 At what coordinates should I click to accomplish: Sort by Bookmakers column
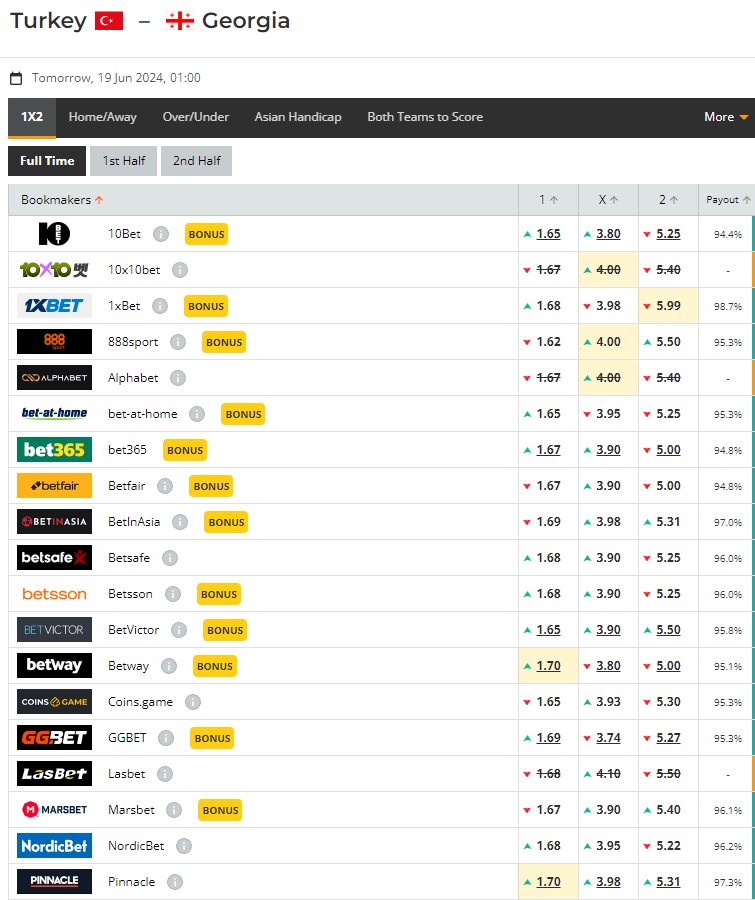pos(62,200)
